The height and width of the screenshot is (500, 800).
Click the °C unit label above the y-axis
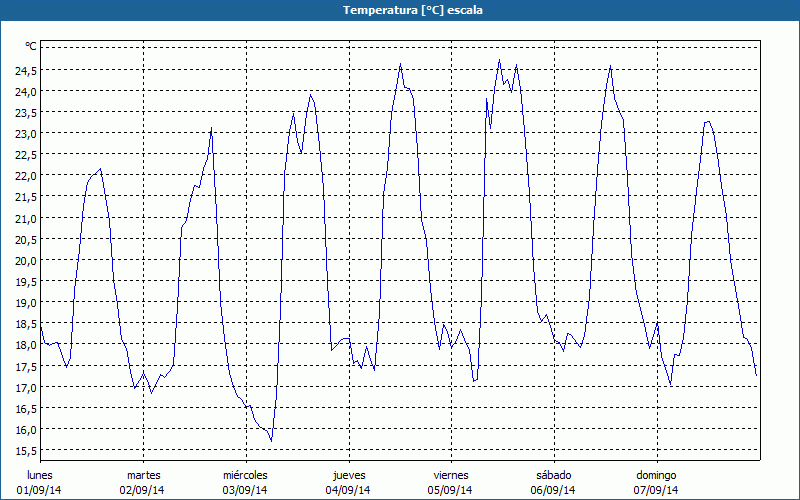point(31,46)
